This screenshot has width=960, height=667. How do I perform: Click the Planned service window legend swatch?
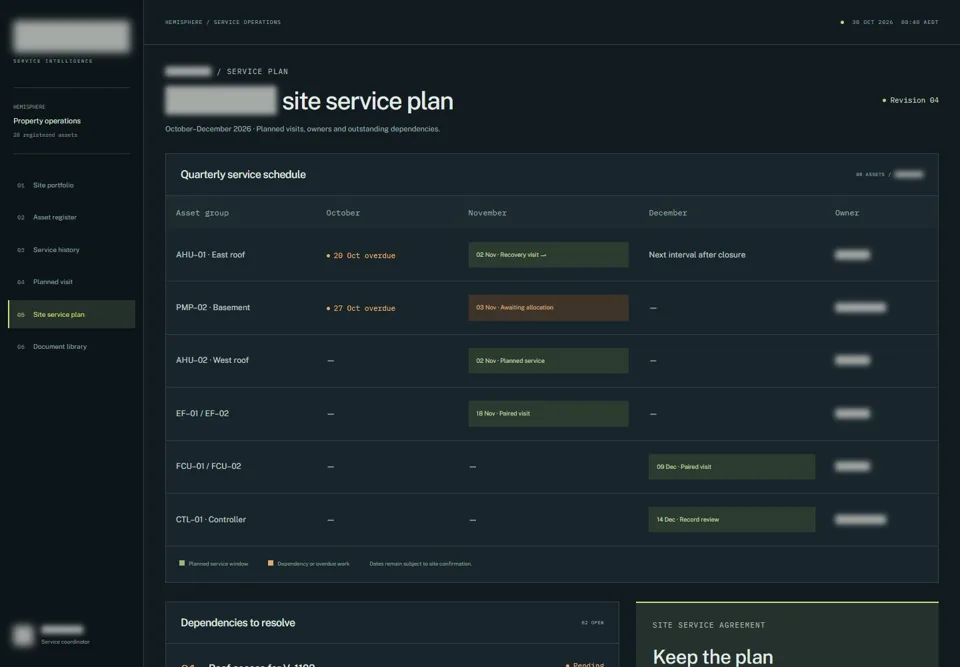(x=182, y=563)
